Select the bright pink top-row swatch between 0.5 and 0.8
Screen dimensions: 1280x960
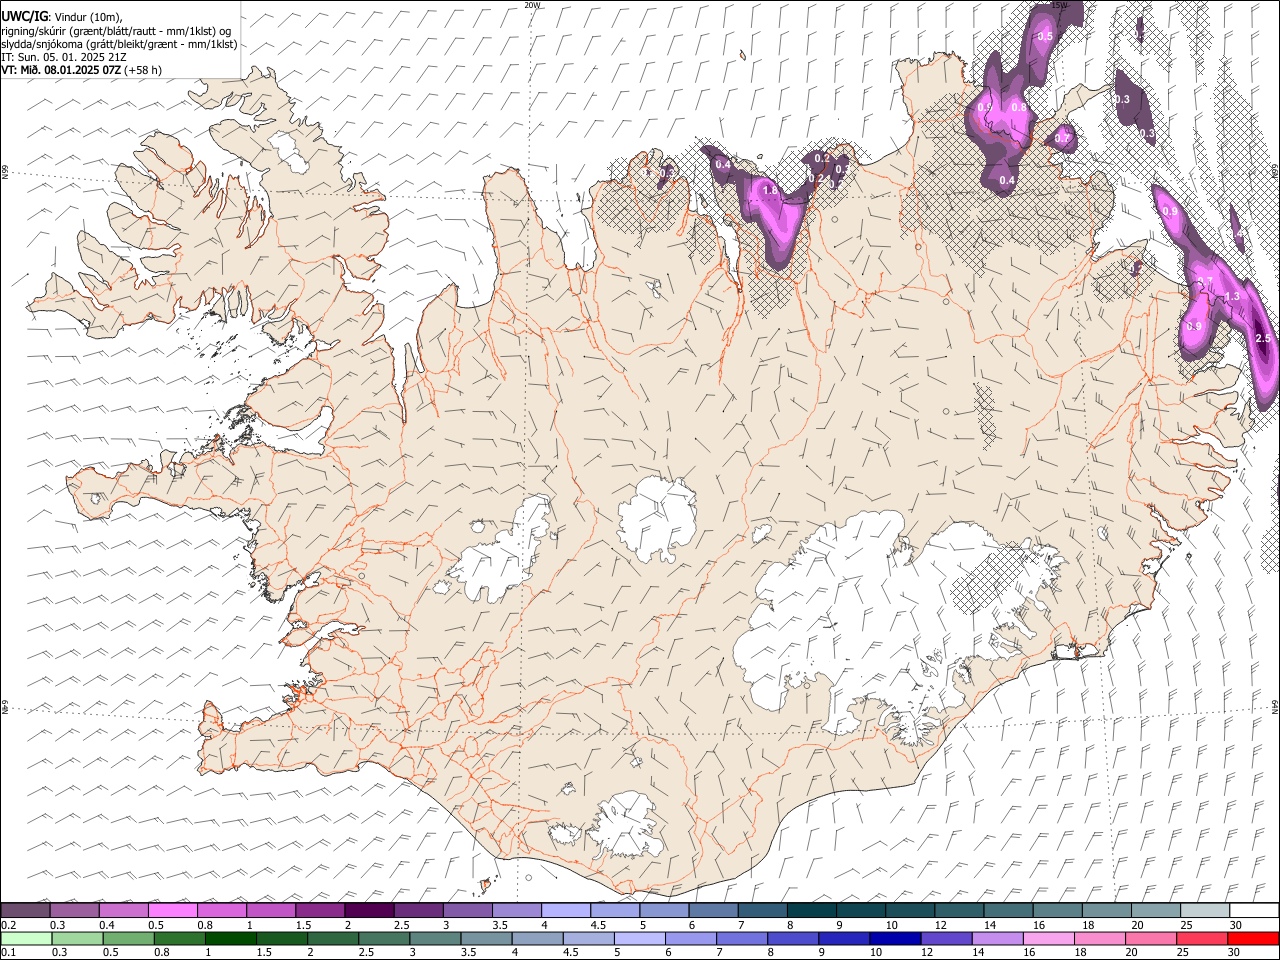[x=173, y=910]
